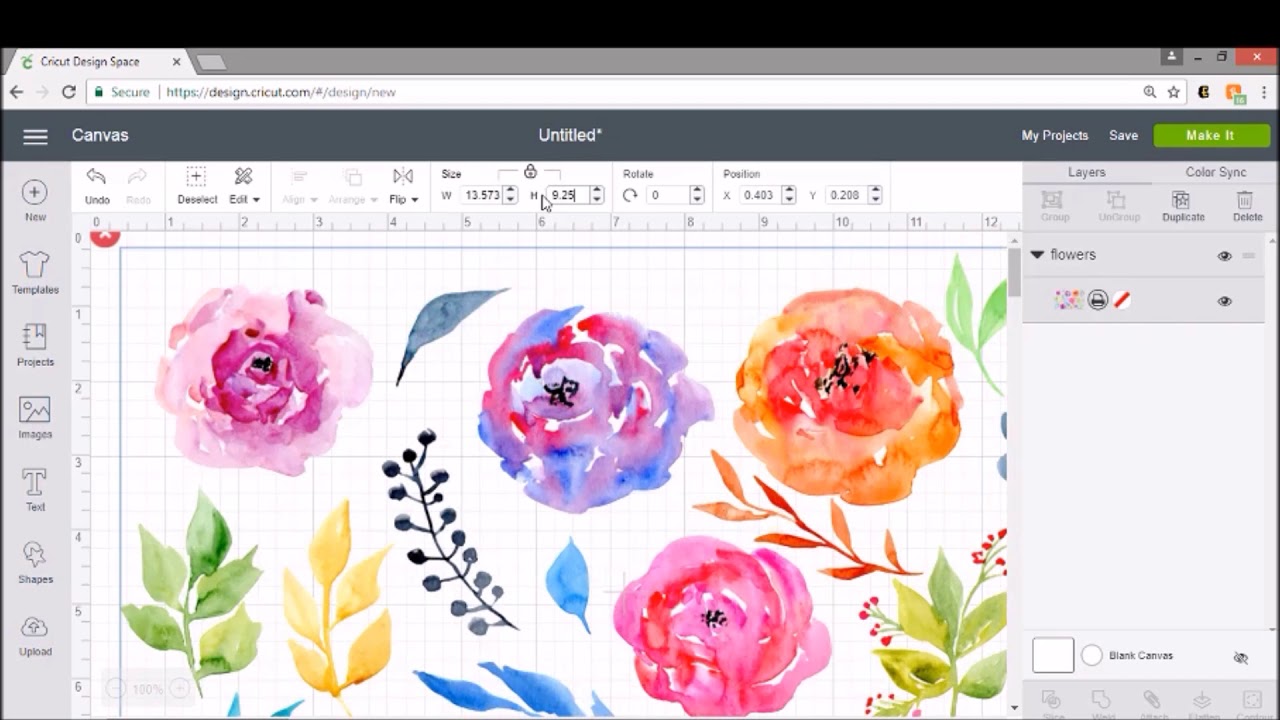Click the flowers layer drag handle
Screen dimensions: 1280x720
[1248, 256]
